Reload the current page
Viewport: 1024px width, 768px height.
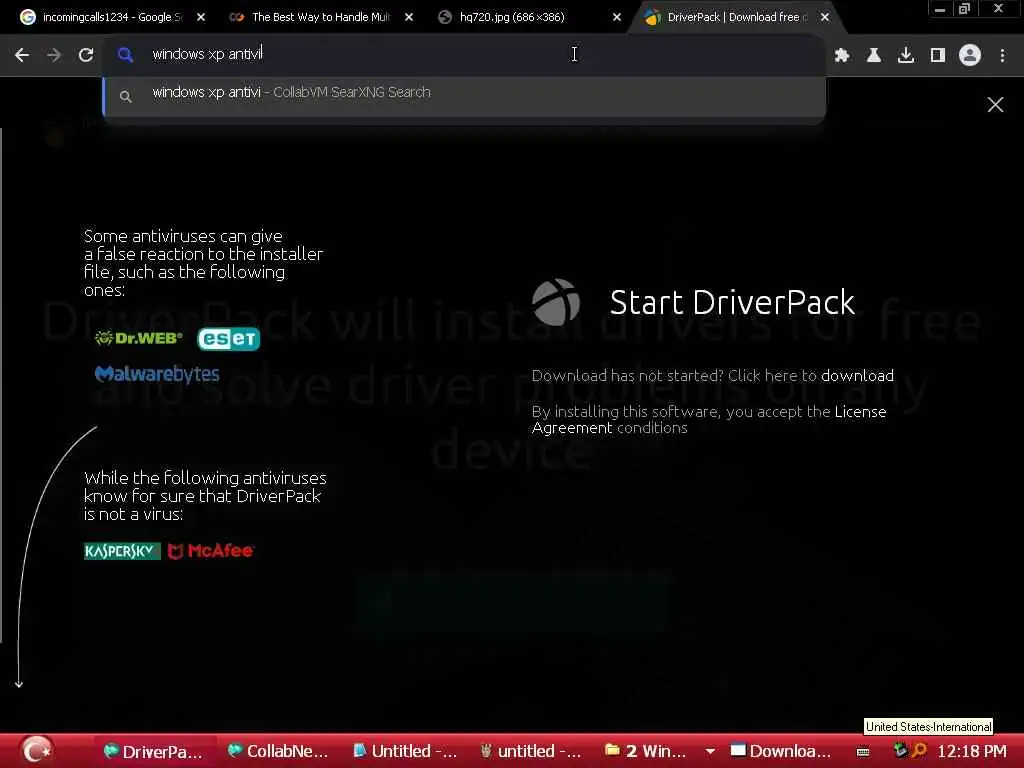(x=86, y=55)
